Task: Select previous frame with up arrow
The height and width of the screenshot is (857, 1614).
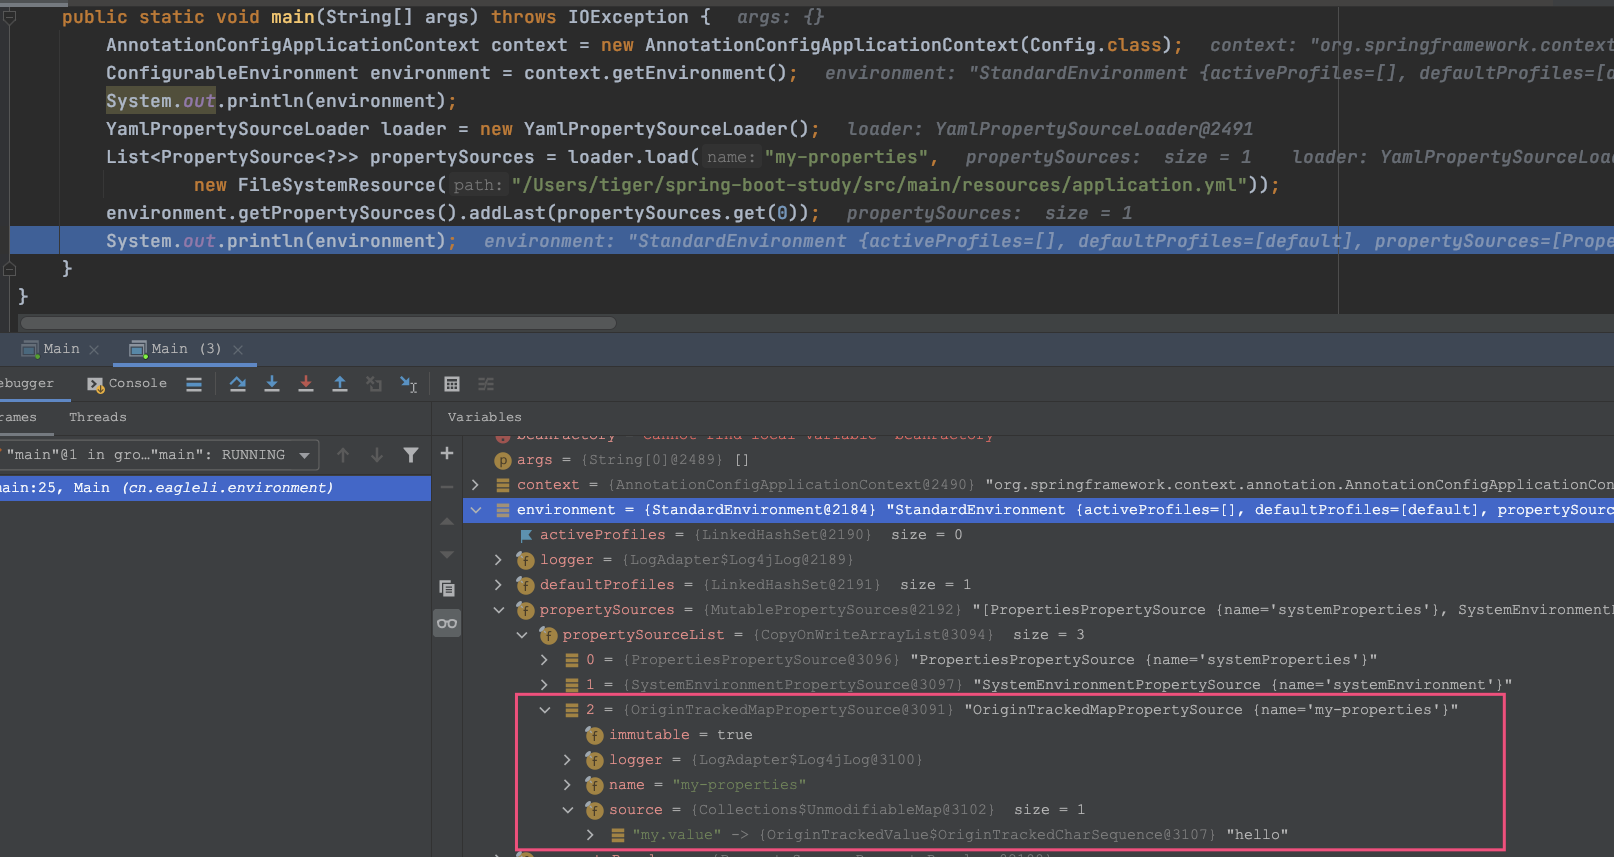Action: [x=343, y=455]
